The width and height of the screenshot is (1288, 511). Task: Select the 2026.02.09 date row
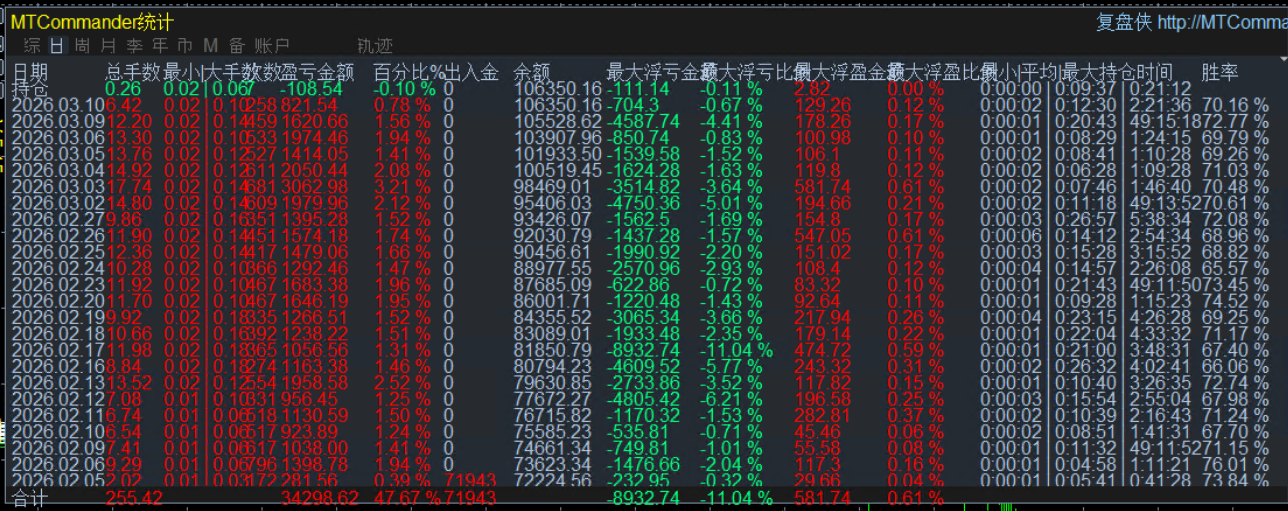point(58,448)
